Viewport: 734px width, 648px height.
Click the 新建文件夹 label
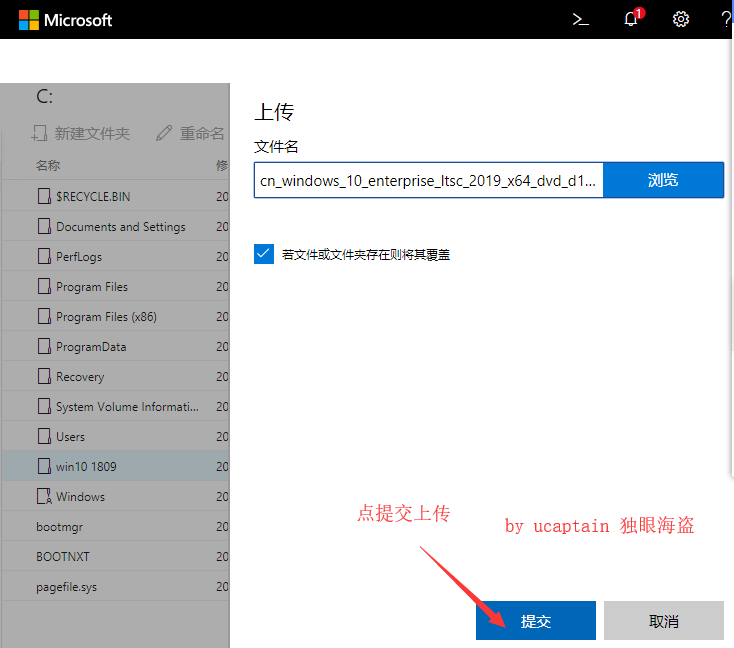92,133
